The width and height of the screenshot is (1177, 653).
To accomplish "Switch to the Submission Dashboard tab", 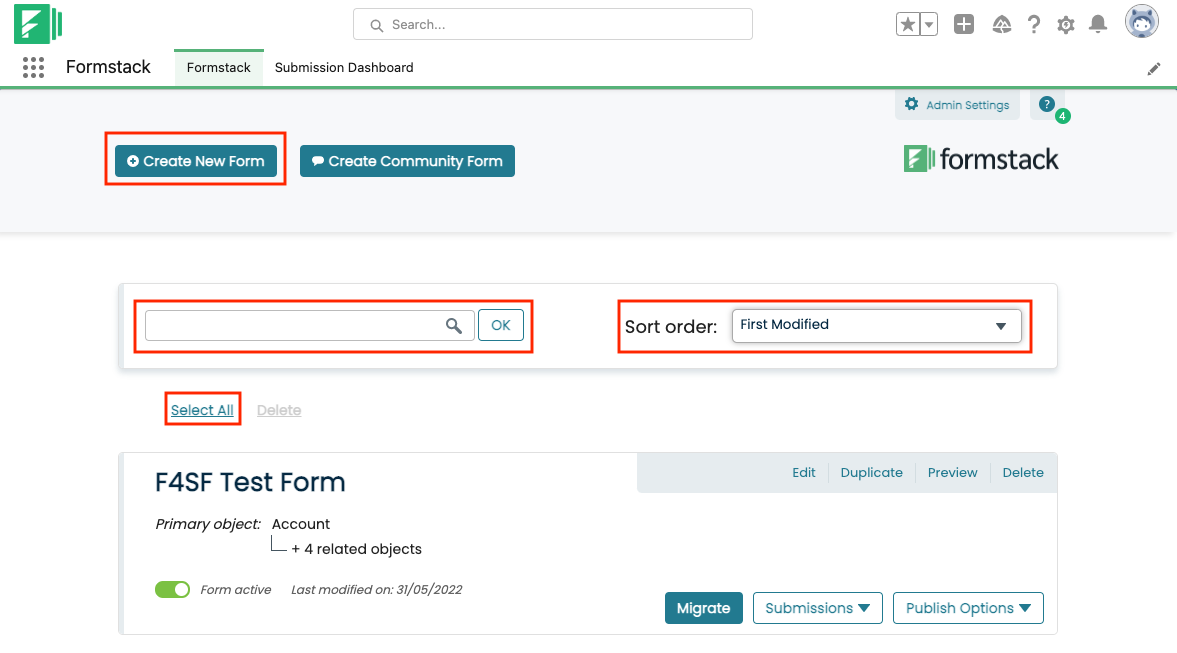I will pyautogui.click(x=344, y=68).
